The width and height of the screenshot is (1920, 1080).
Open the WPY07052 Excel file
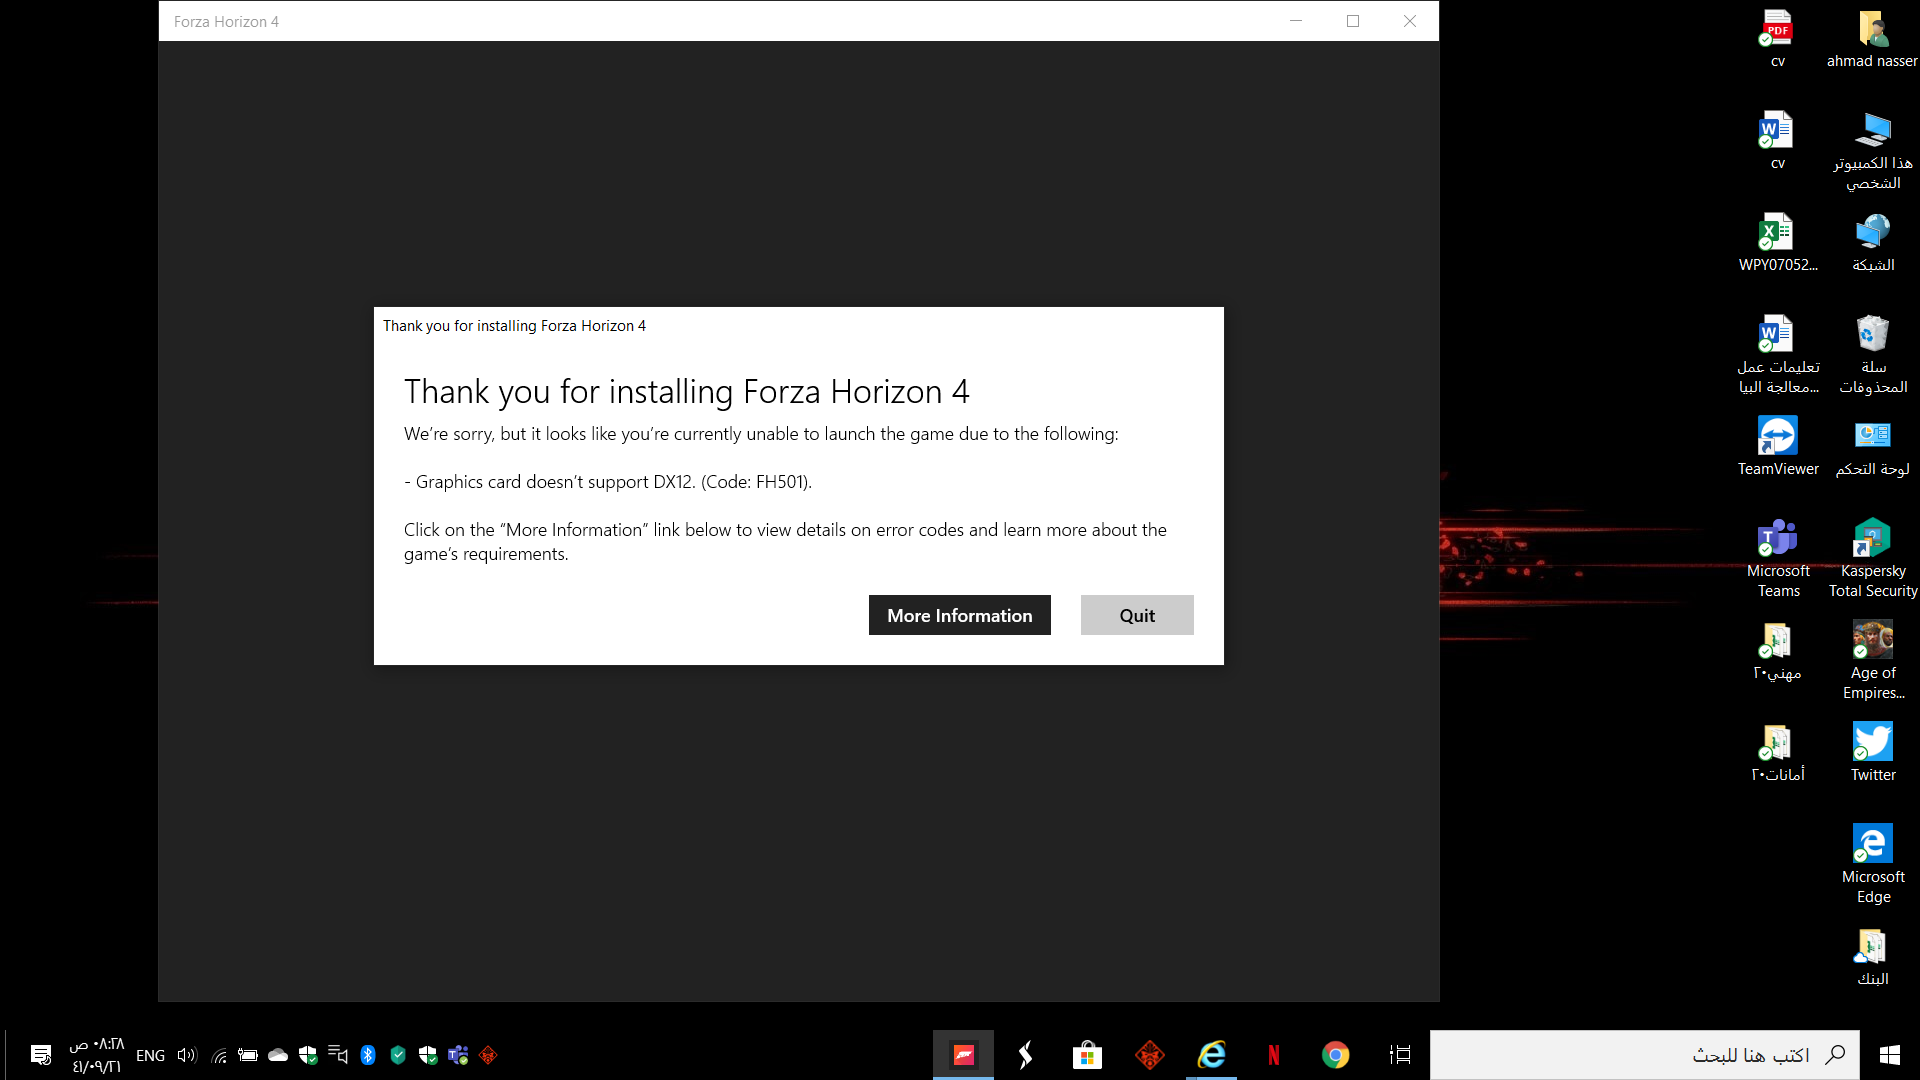(1777, 242)
